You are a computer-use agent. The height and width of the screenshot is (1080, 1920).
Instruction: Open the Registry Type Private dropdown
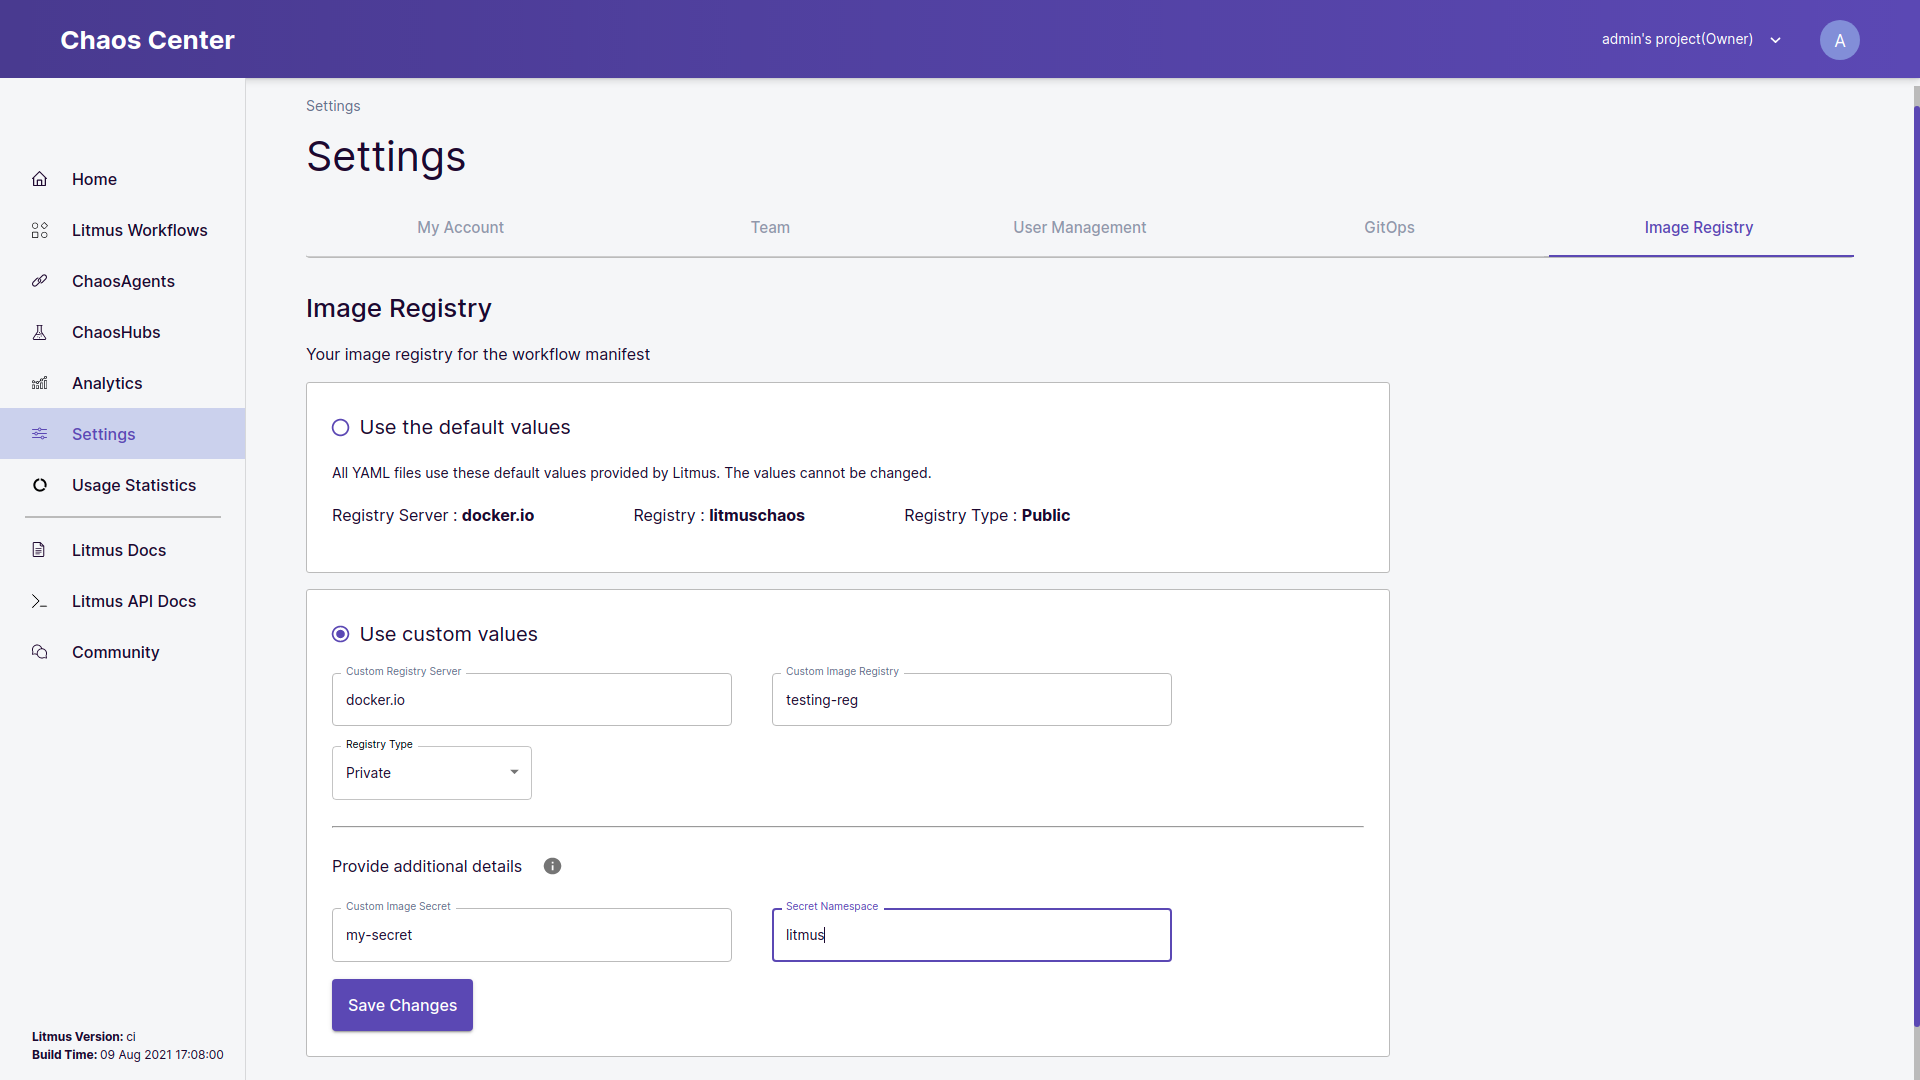[x=432, y=773]
